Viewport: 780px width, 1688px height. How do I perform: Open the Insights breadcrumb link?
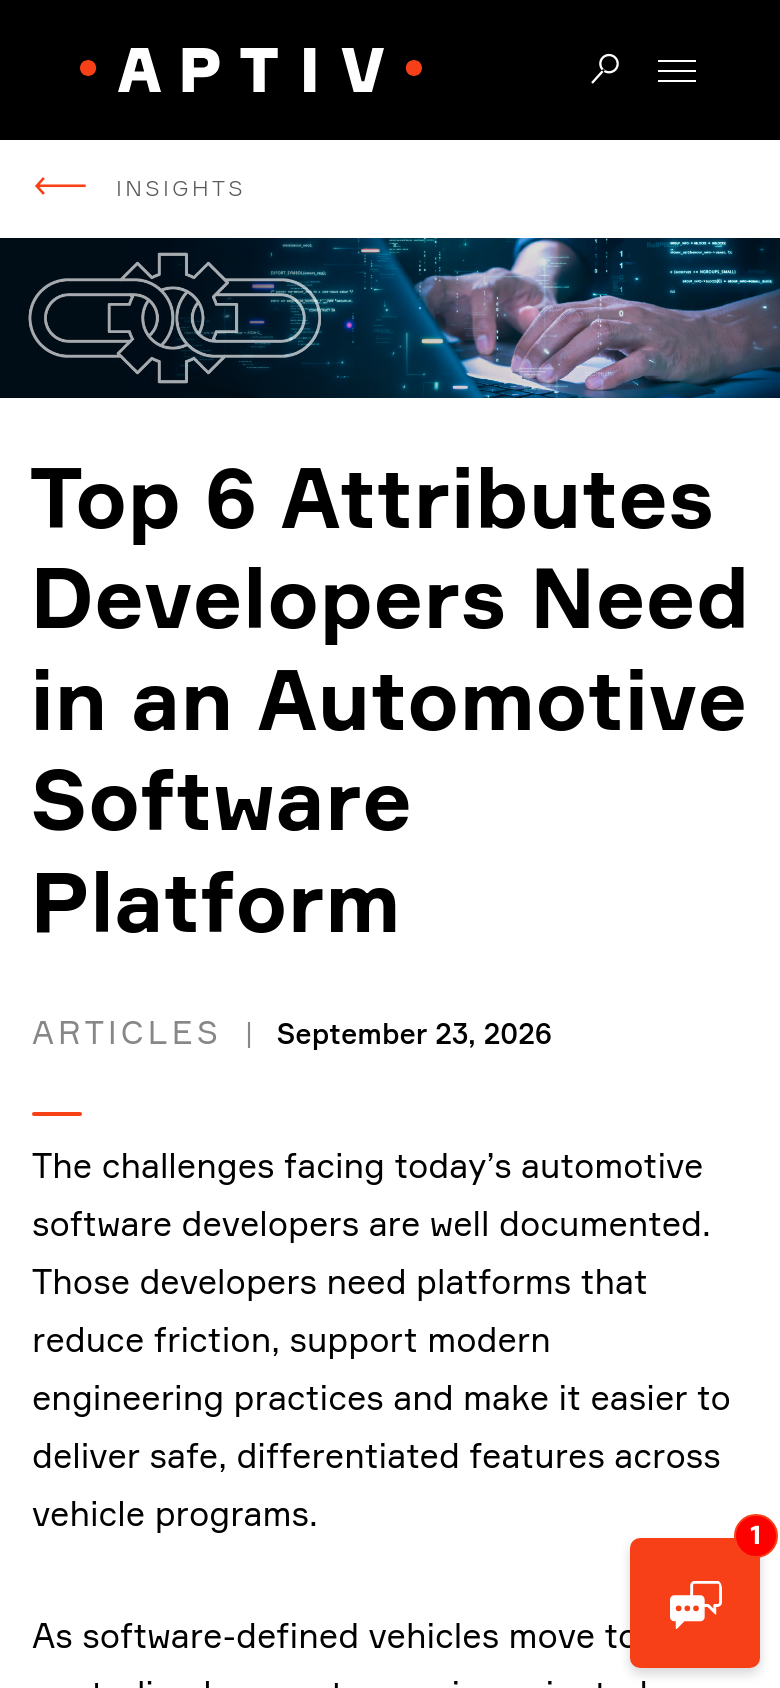pos(180,189)
